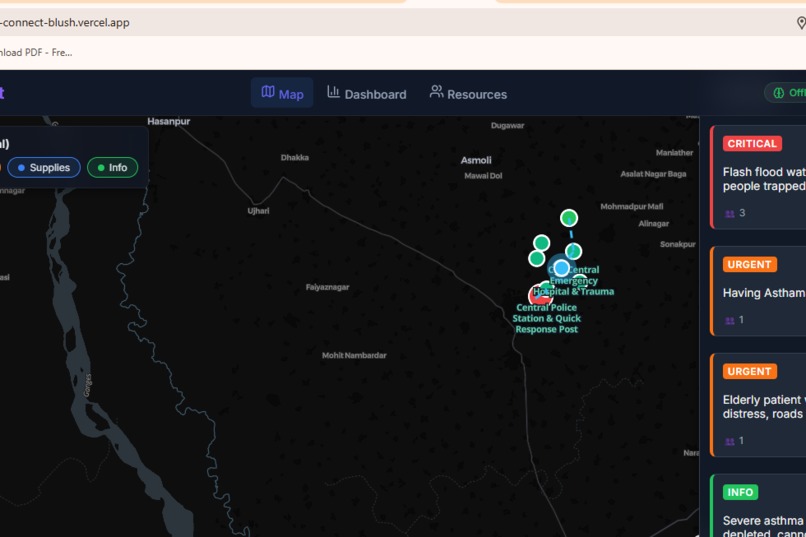806x537 pixels.
Task: Open the URGENT Having Asthma alert card
Action: click(x=758, y=291)
